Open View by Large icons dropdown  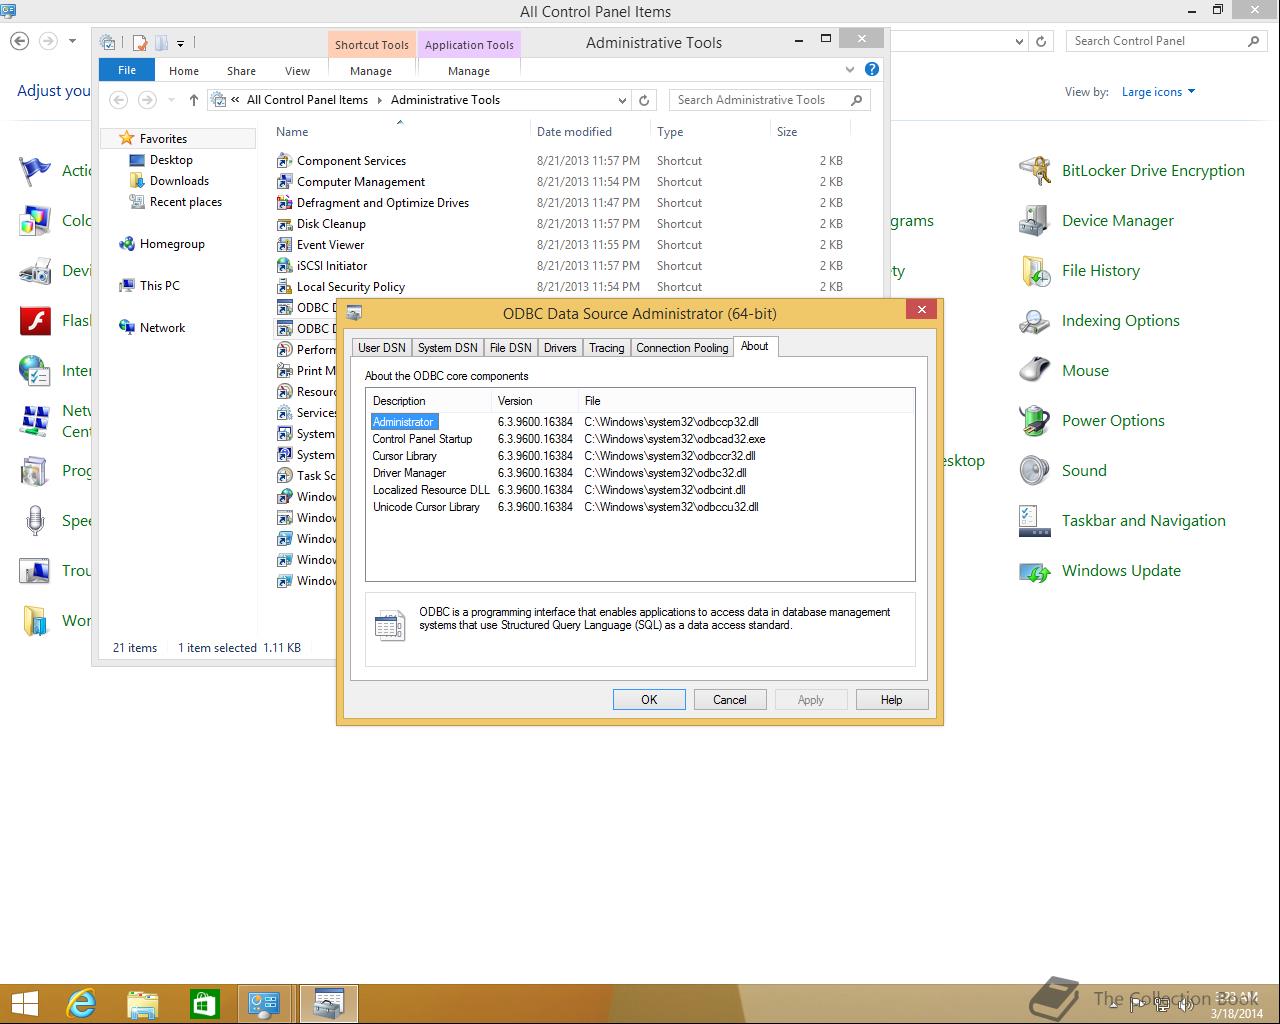(x=1158, y=92)
